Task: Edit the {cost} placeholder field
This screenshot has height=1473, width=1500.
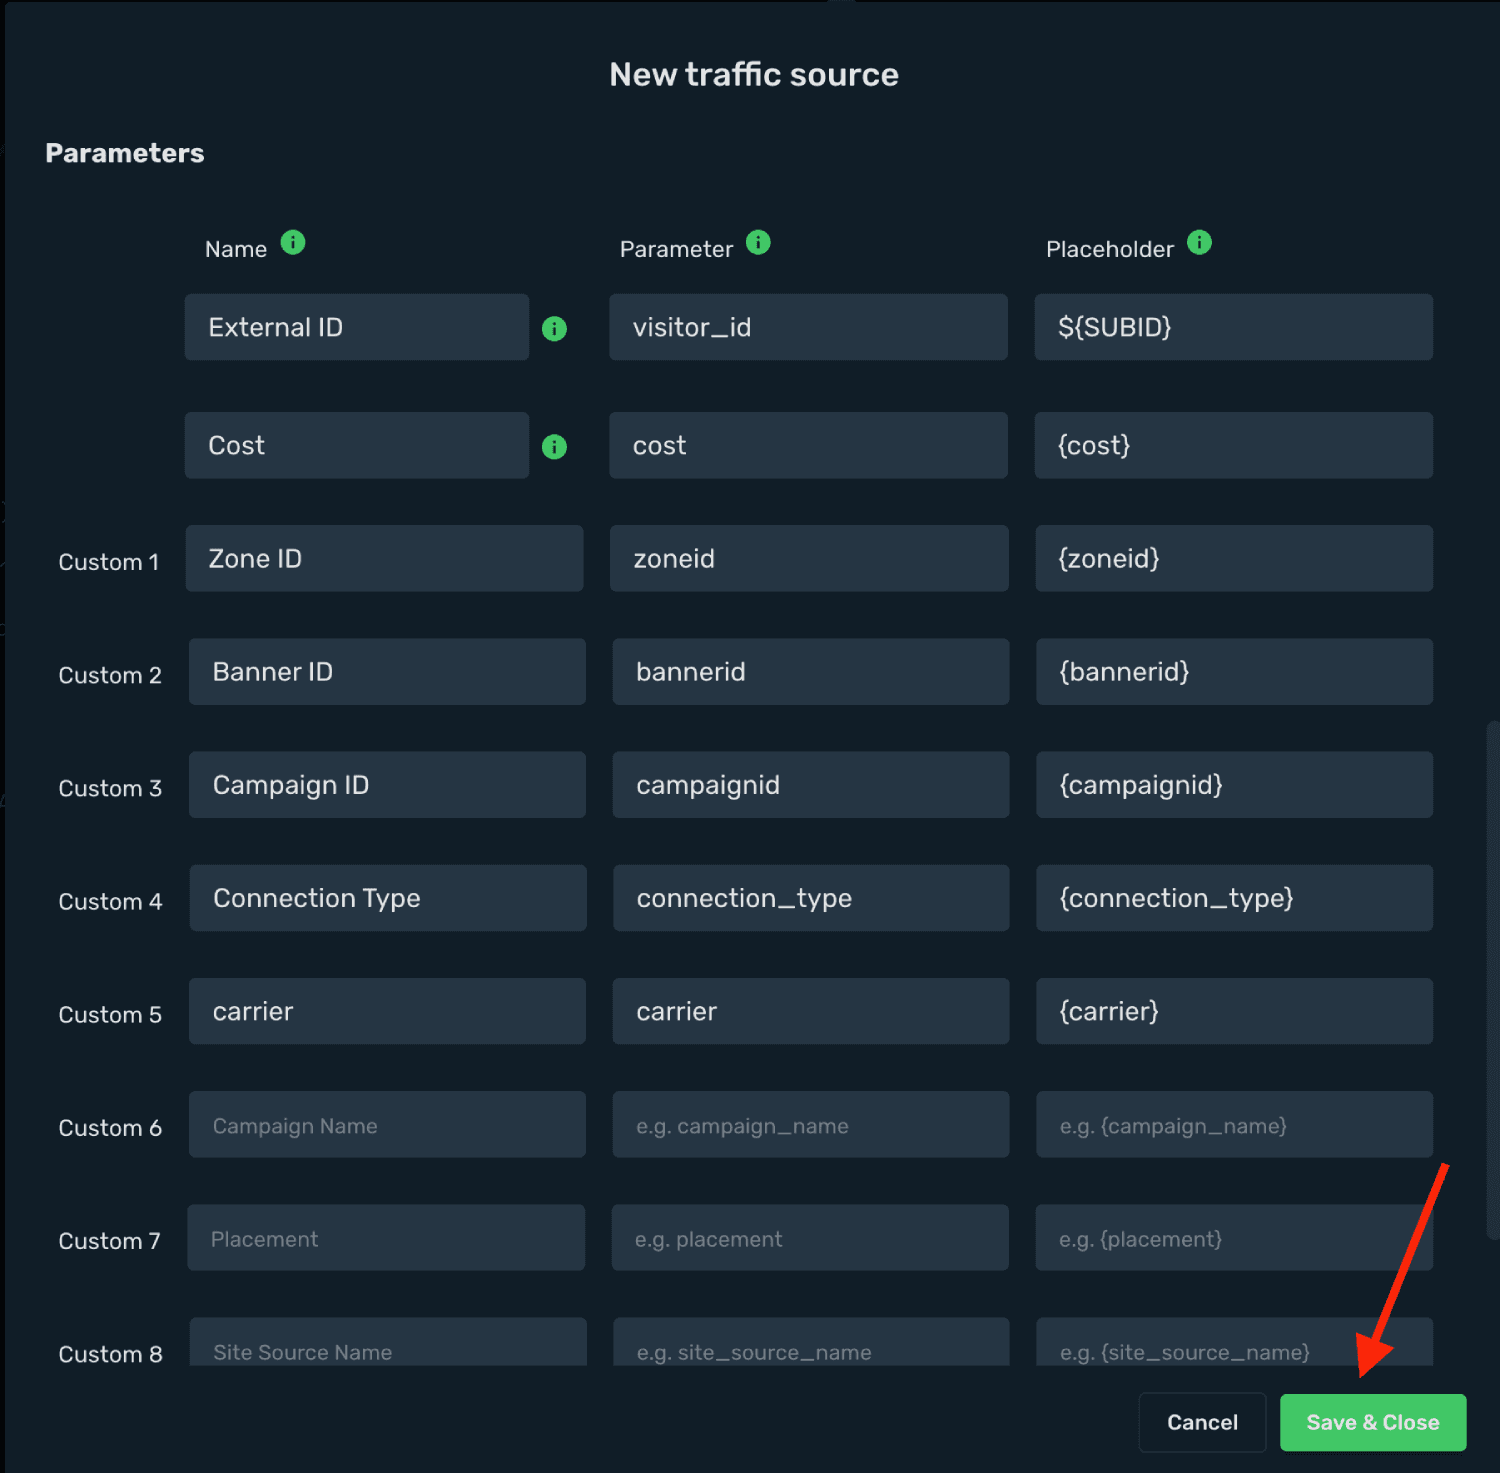Action: click(x=1234, y=445)
